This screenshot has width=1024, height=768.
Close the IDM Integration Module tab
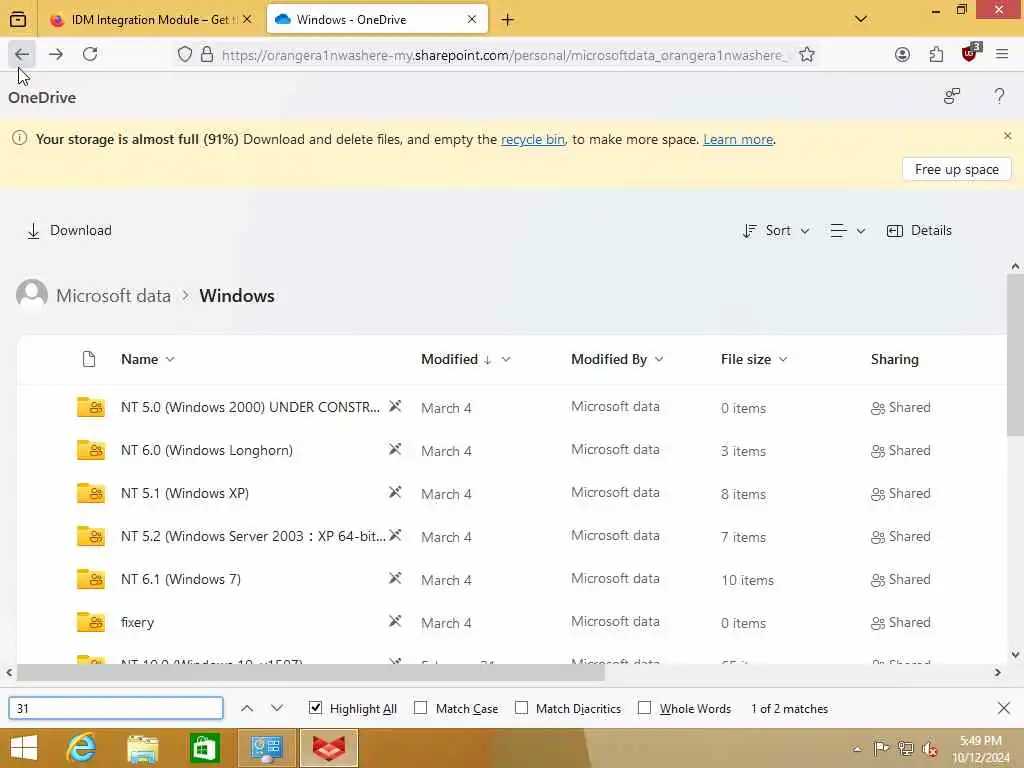(247, 20)
